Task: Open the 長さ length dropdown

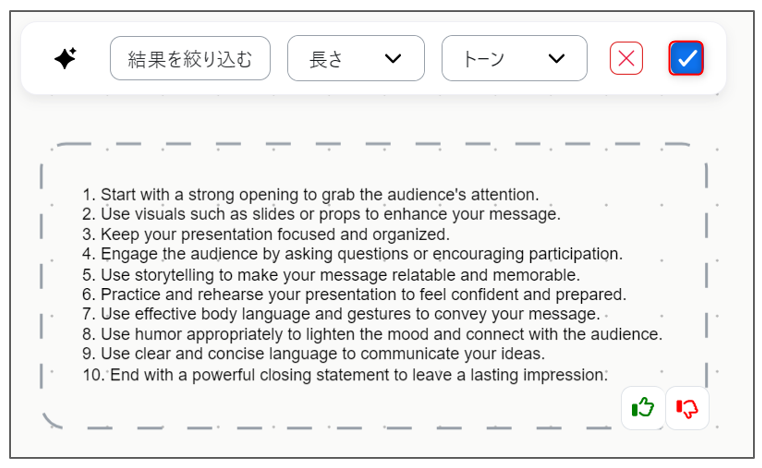Action: (356, 58)
